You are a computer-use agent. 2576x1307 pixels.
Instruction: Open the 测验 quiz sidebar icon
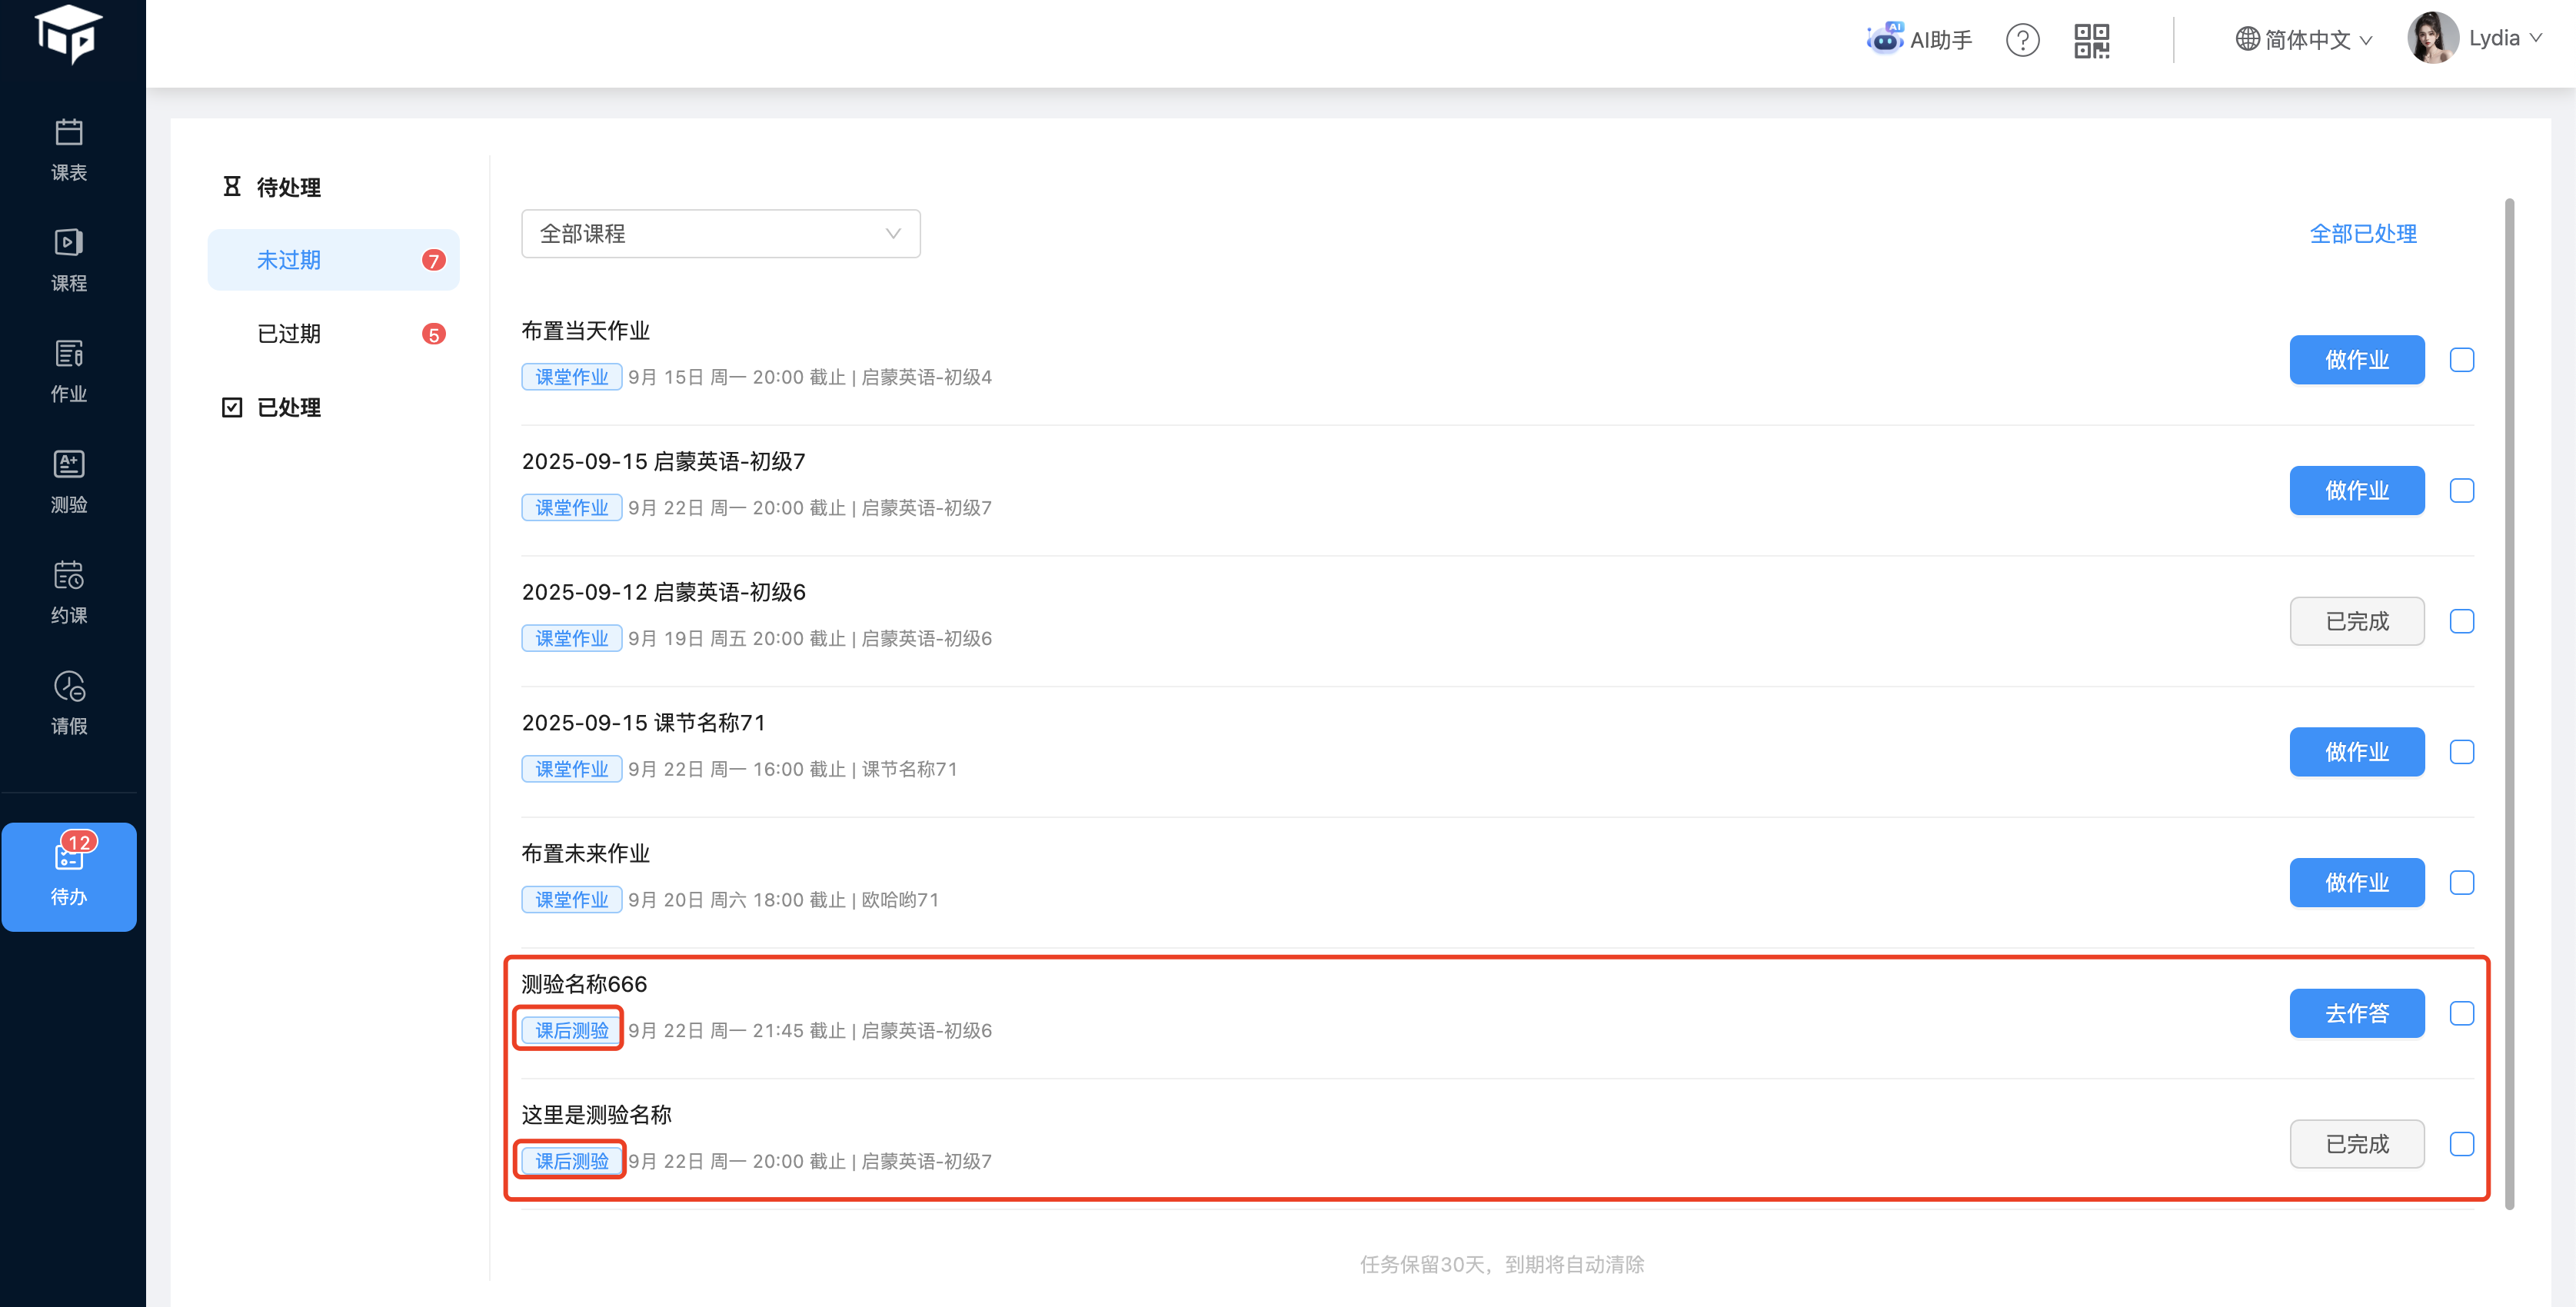pyautogui.click(x=68, y=481)
